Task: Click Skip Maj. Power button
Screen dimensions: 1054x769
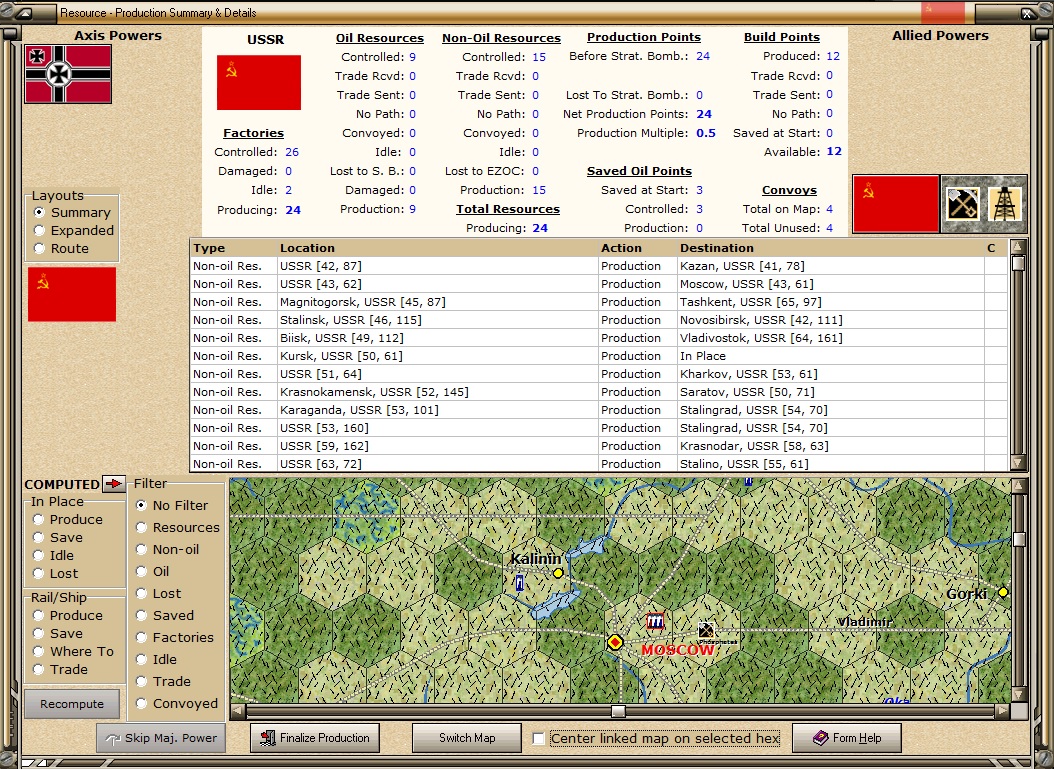Action: pos(161,738)
